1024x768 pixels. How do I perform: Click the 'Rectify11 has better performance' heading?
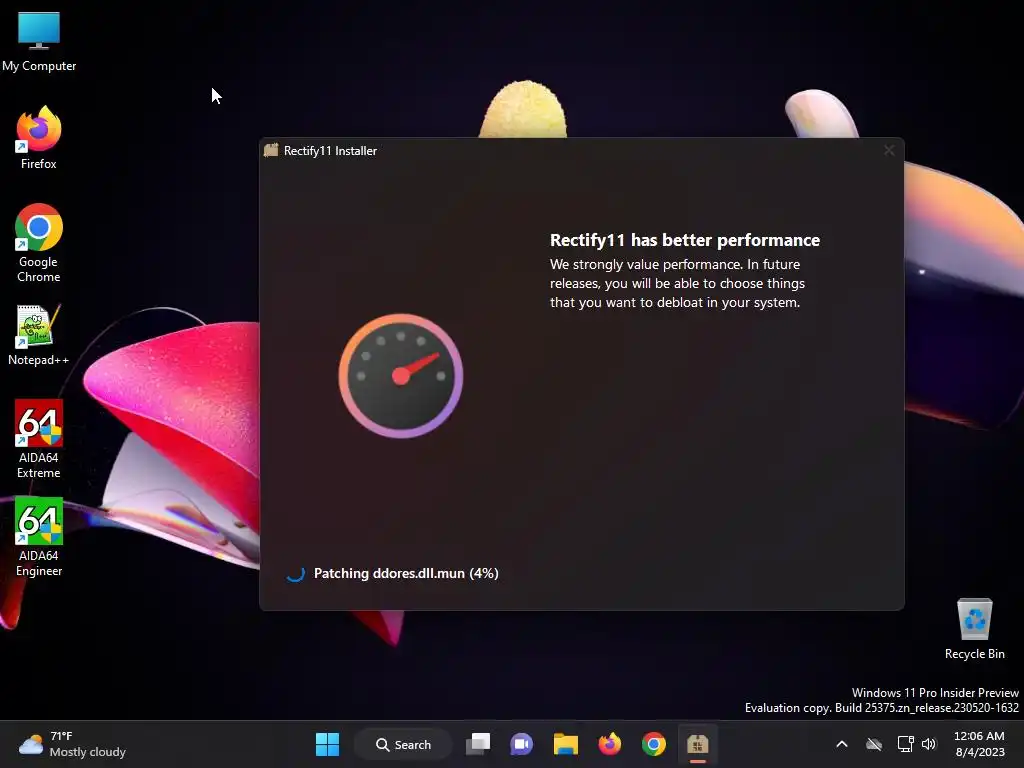click(684, 240)
